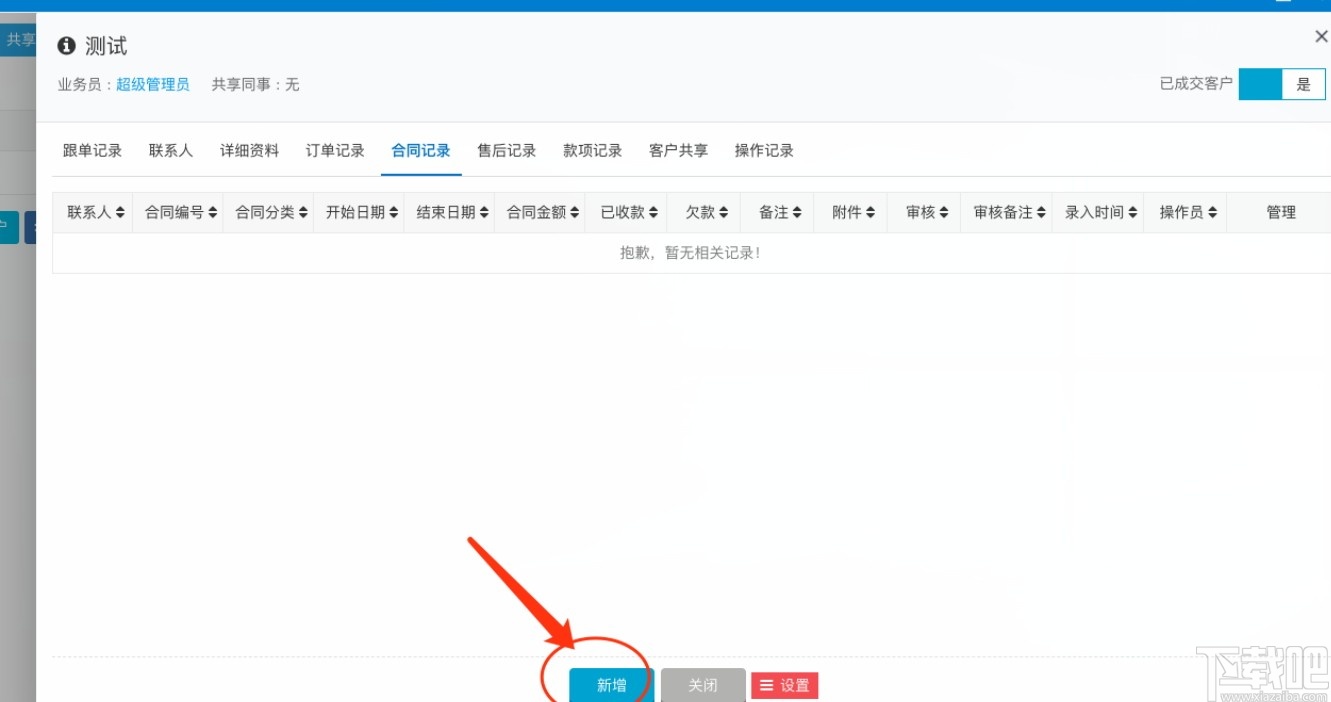Click the info icon beside the 测试 title

[66, 45]
